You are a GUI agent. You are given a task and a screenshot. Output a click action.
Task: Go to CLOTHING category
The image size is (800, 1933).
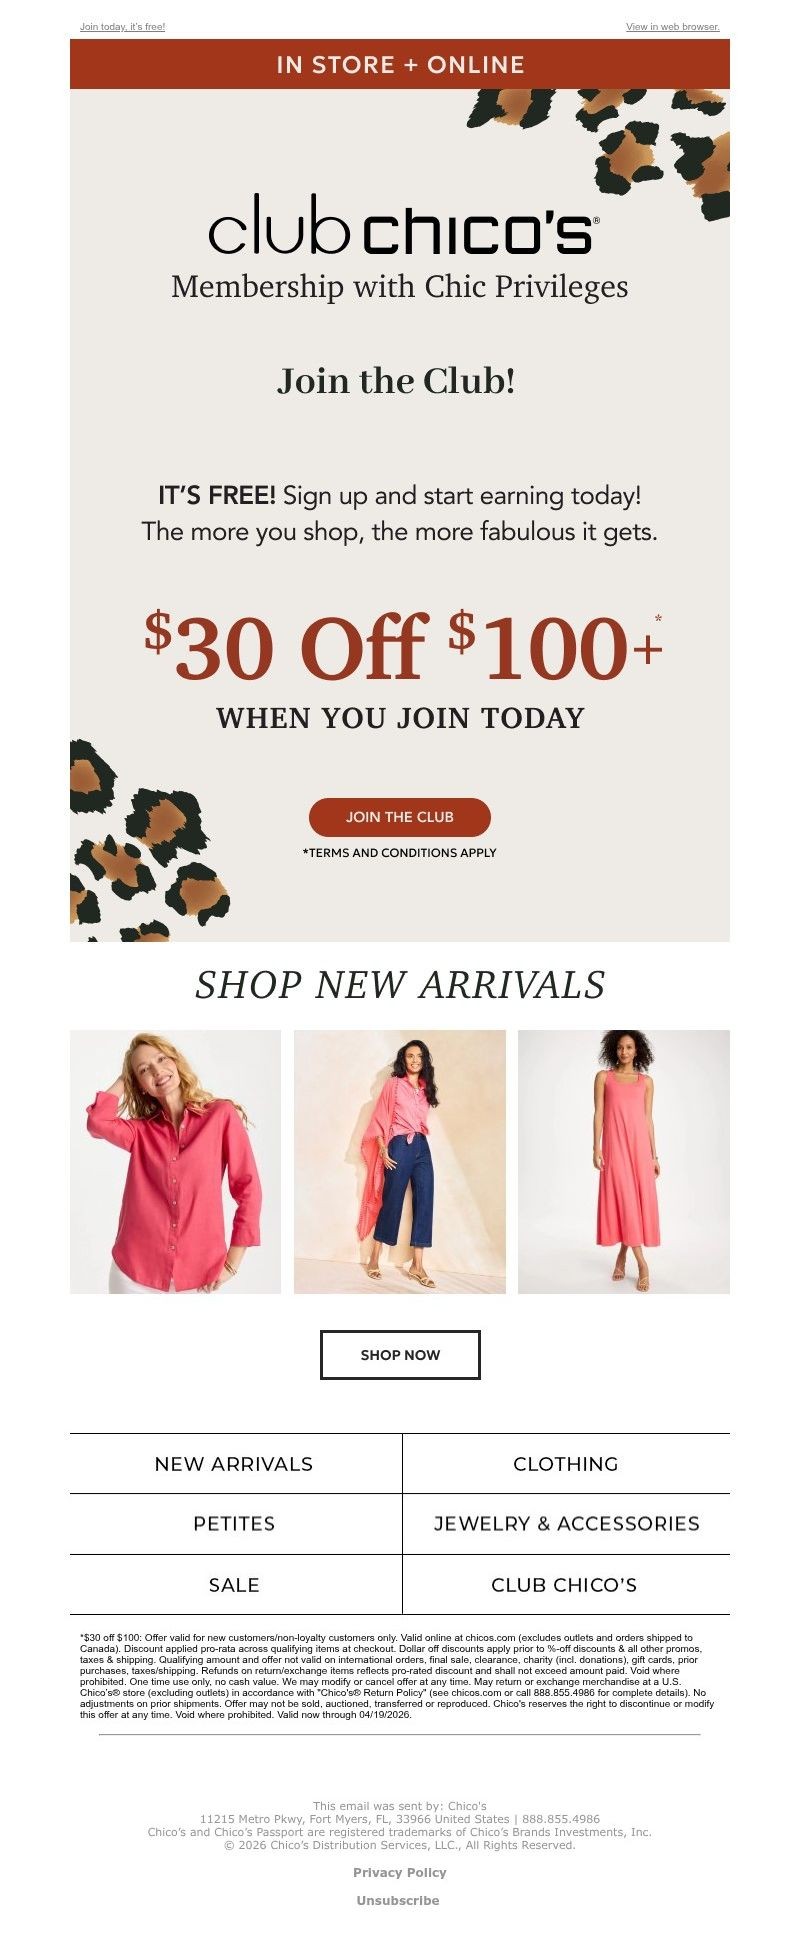[x=566, y=1464]
